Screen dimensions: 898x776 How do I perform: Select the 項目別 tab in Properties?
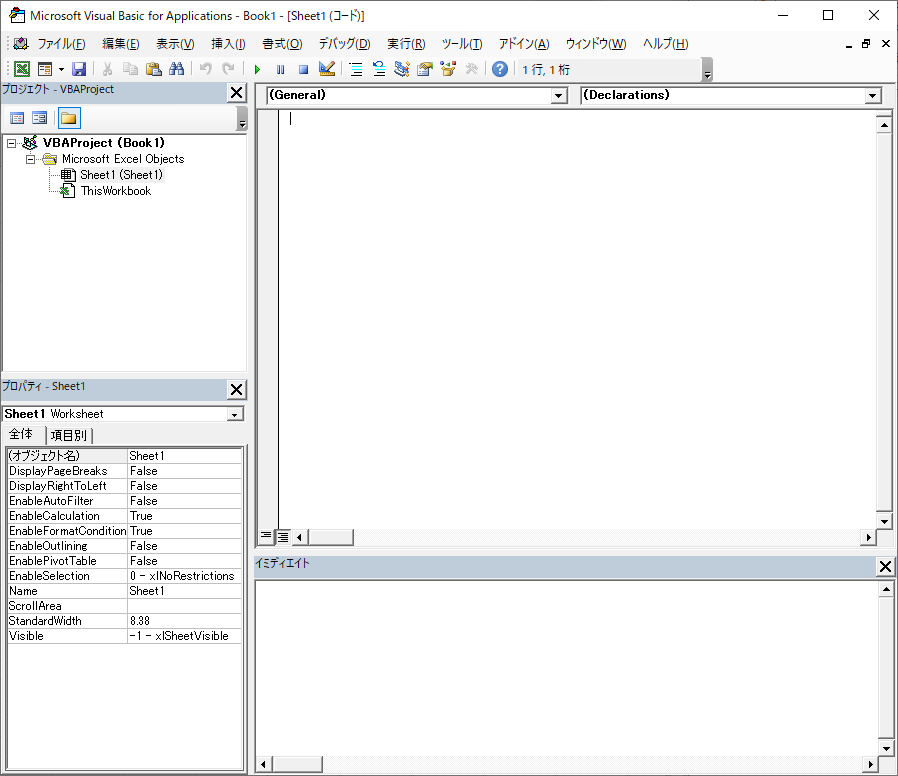tap(68, 435)
